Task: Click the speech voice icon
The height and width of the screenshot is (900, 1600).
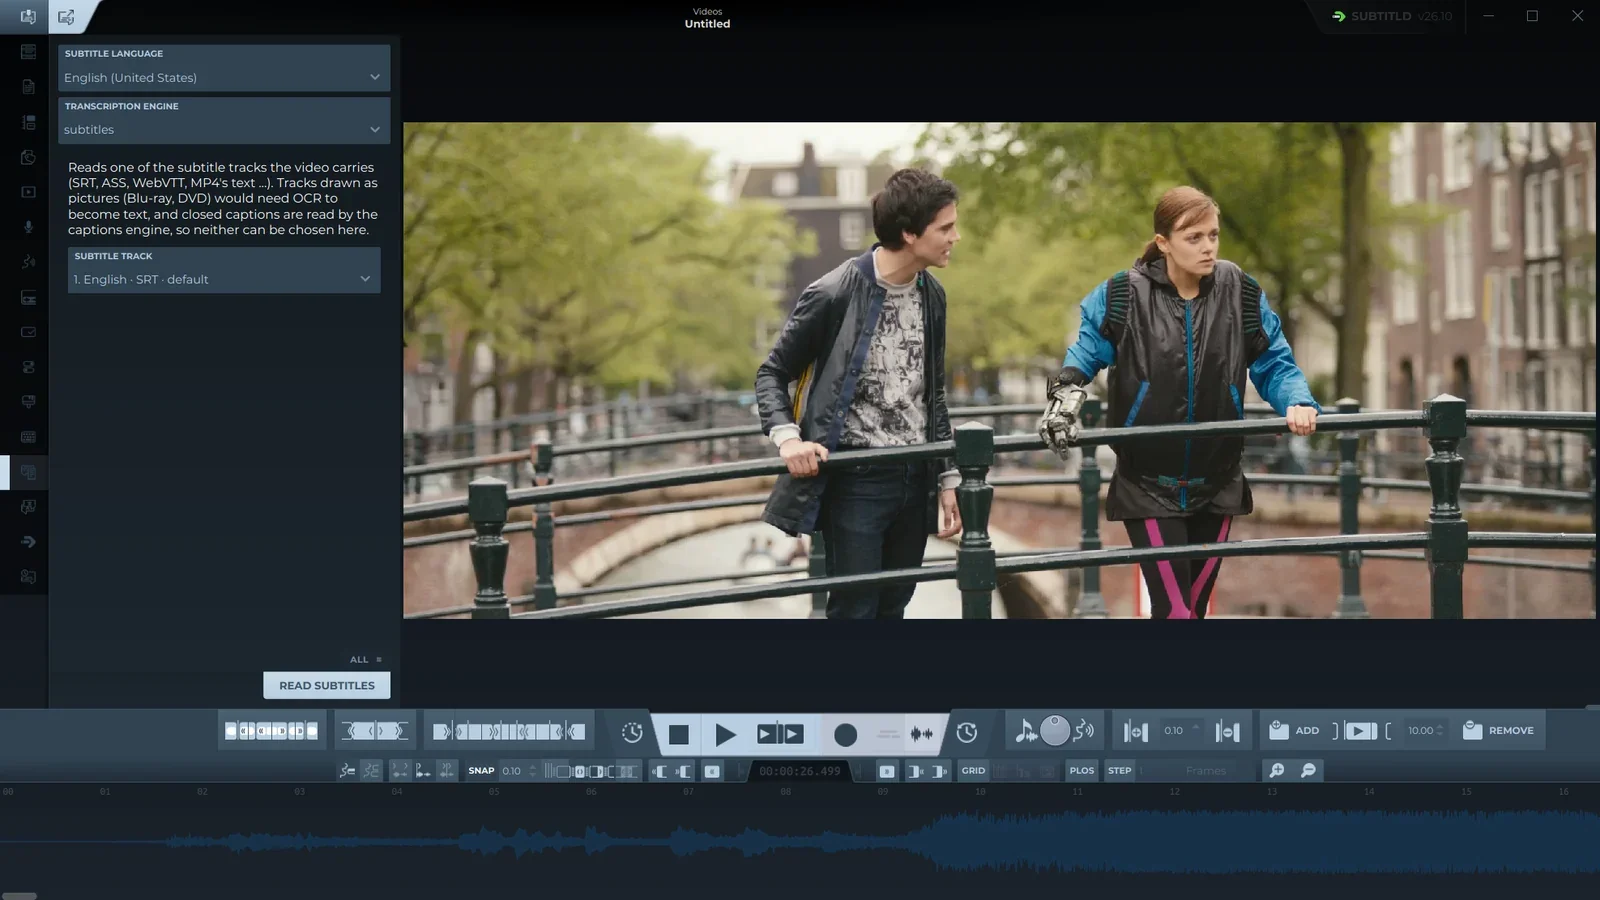Action: pos(1084,731)
